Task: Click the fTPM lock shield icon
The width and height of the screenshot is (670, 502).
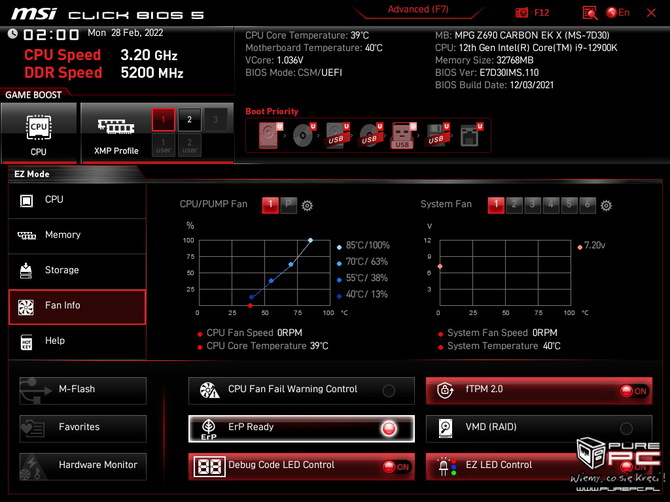Action: [x=445, y=390]
